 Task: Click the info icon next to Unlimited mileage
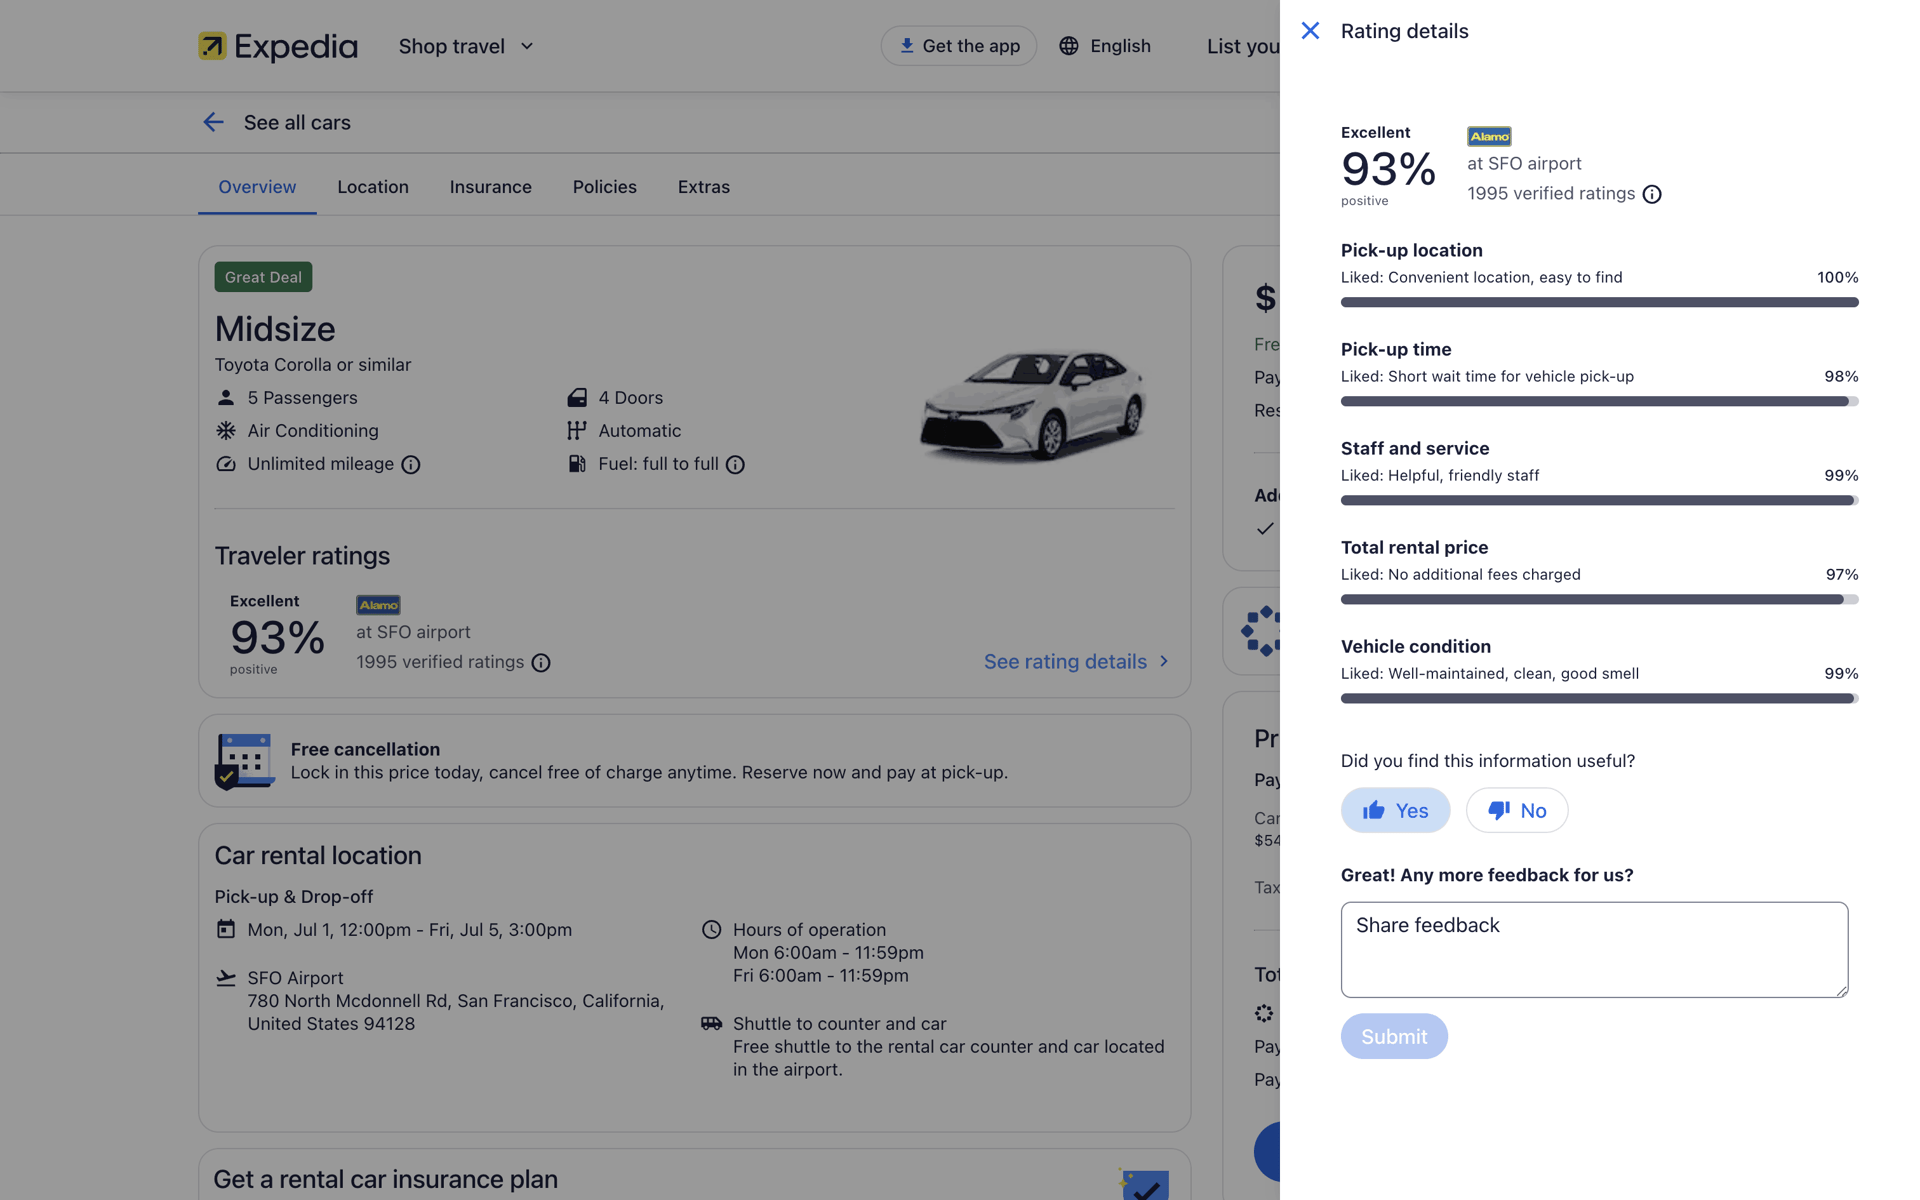411,465
